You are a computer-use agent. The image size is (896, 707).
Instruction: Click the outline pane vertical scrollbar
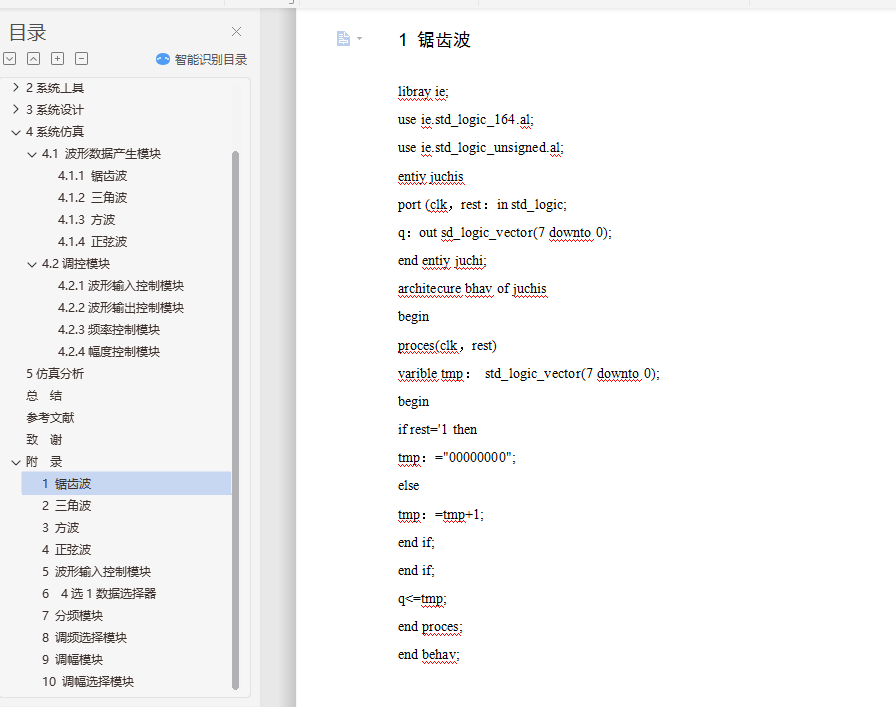235,420
